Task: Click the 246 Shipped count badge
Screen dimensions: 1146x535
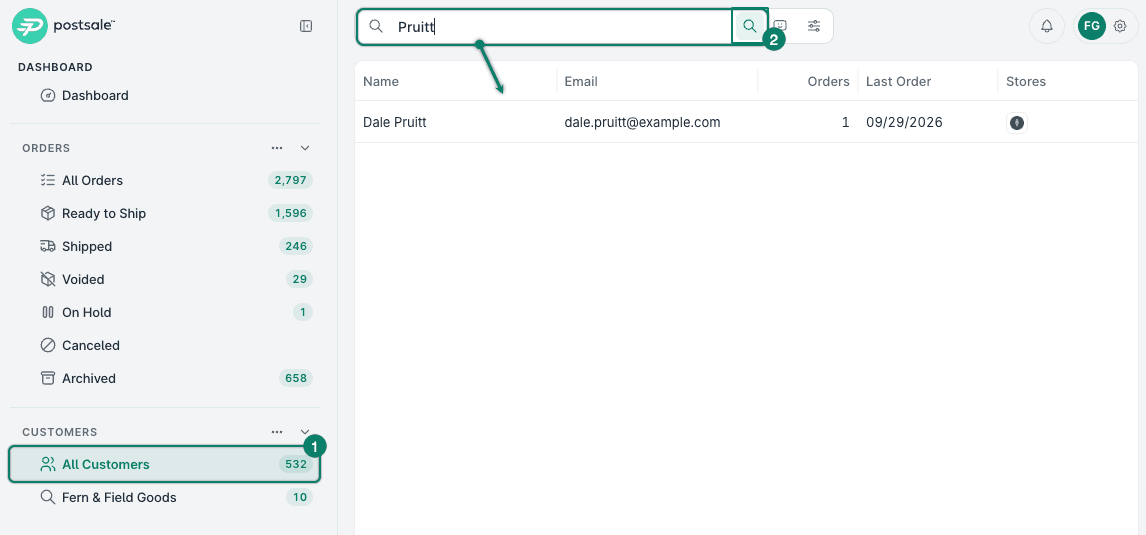Action: tap(296, 246)
